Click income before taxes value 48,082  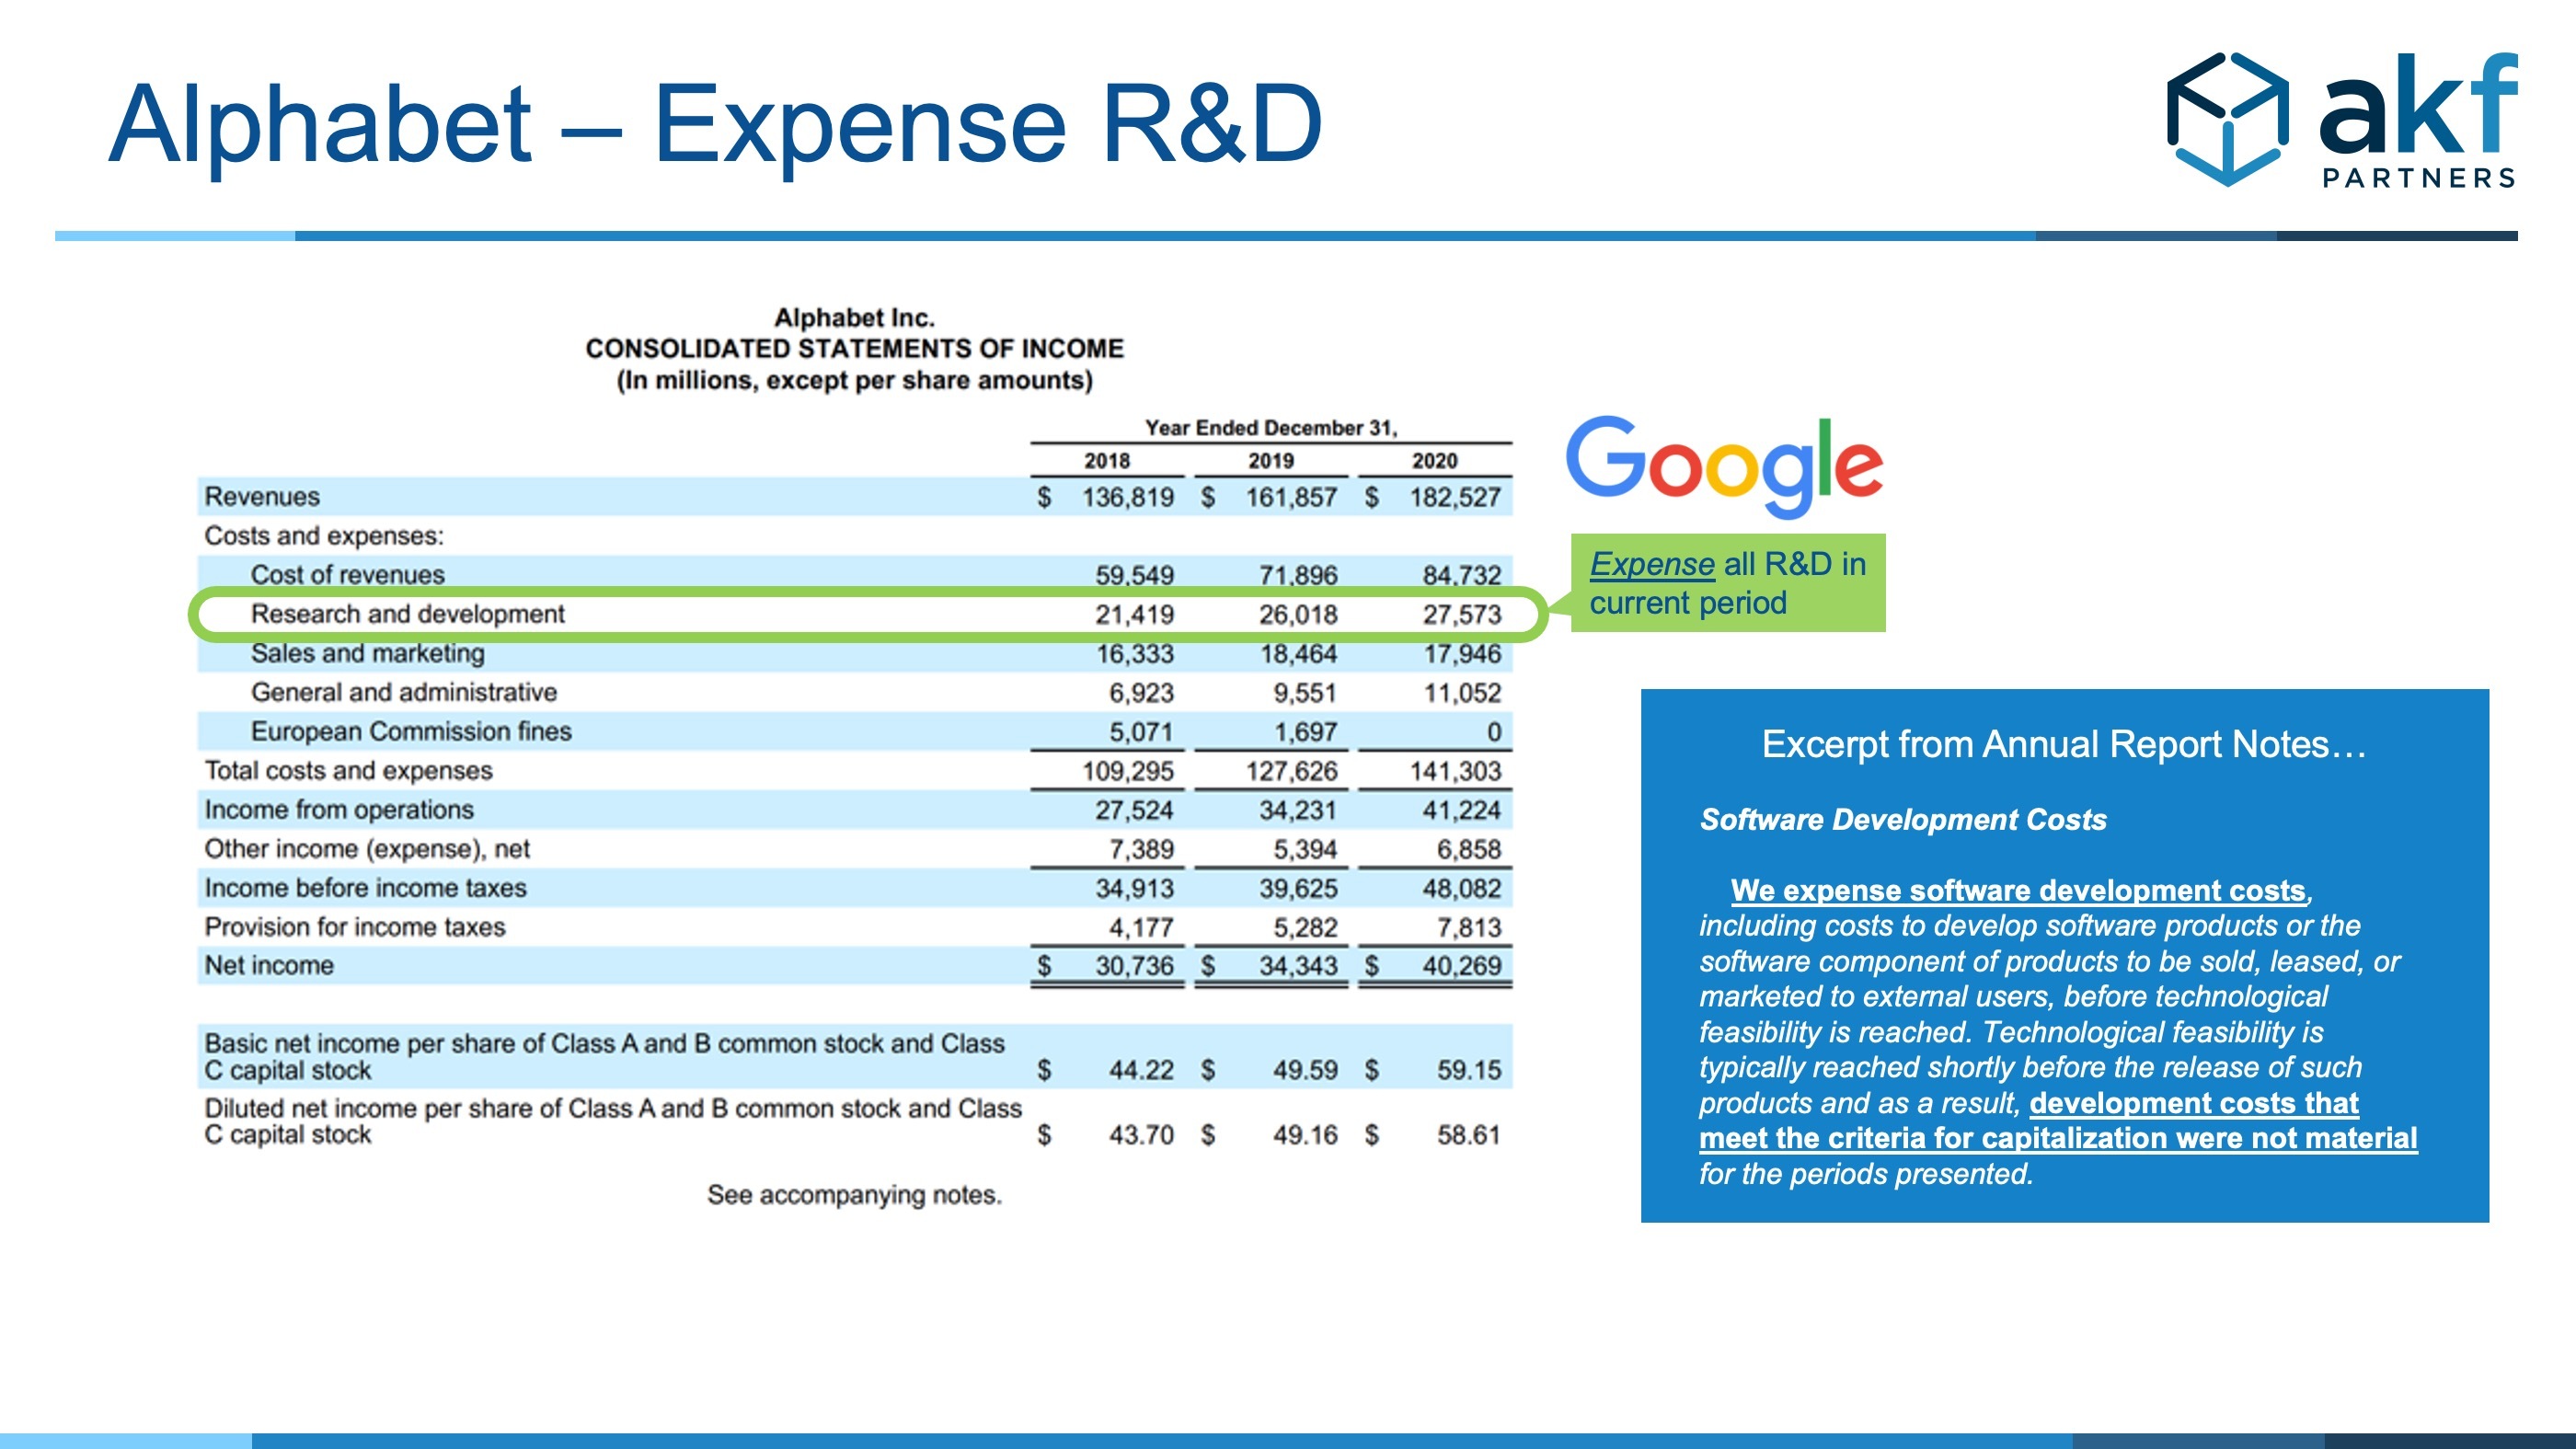[x=1462, y=888]
